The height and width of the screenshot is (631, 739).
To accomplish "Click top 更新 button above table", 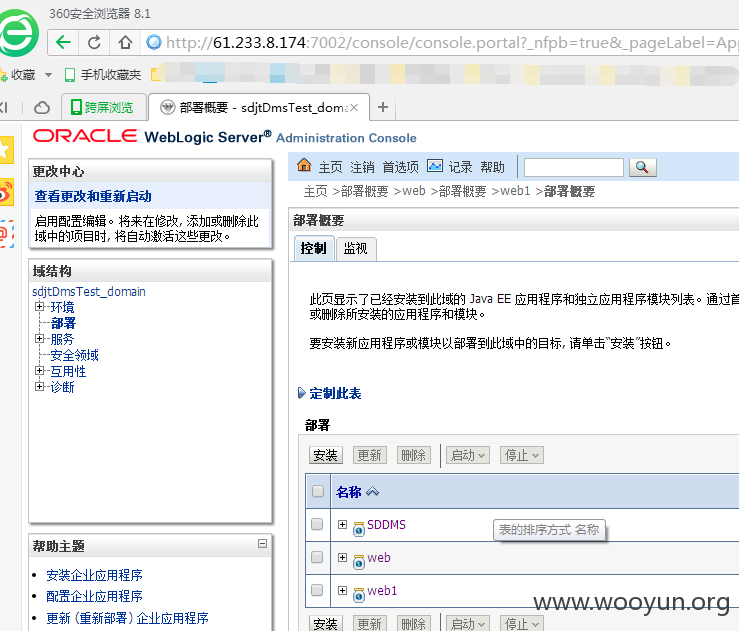I will click(x=370, y=455).
